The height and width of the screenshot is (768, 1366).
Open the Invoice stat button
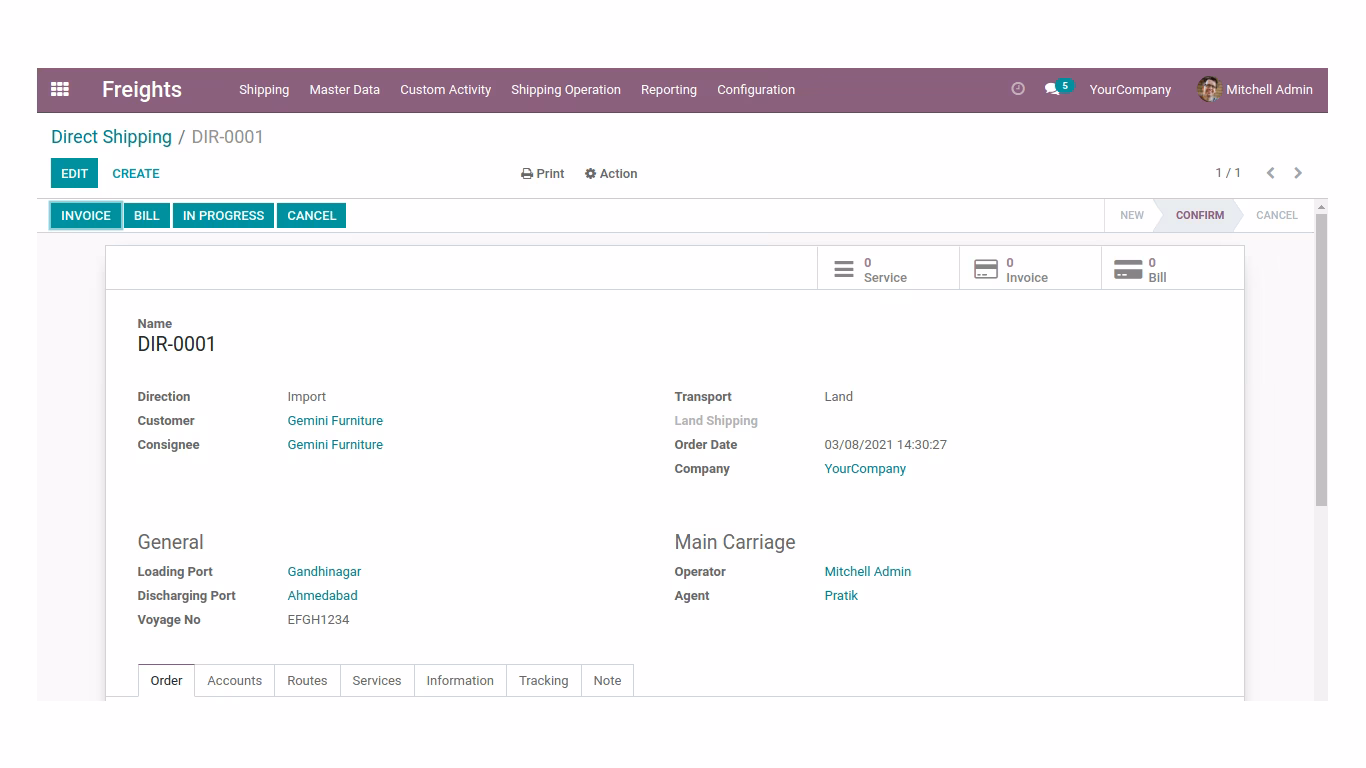pos(1030,269)
